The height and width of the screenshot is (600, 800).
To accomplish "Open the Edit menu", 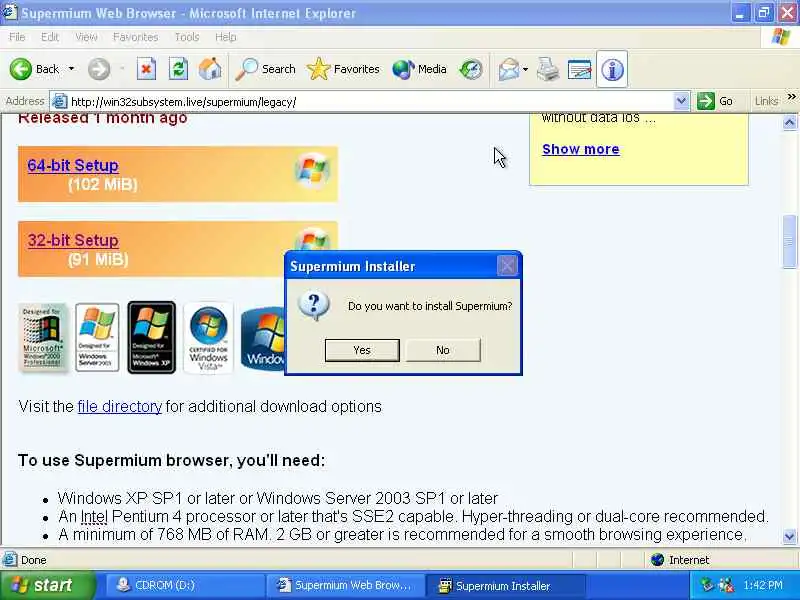I will pos(49,37).
